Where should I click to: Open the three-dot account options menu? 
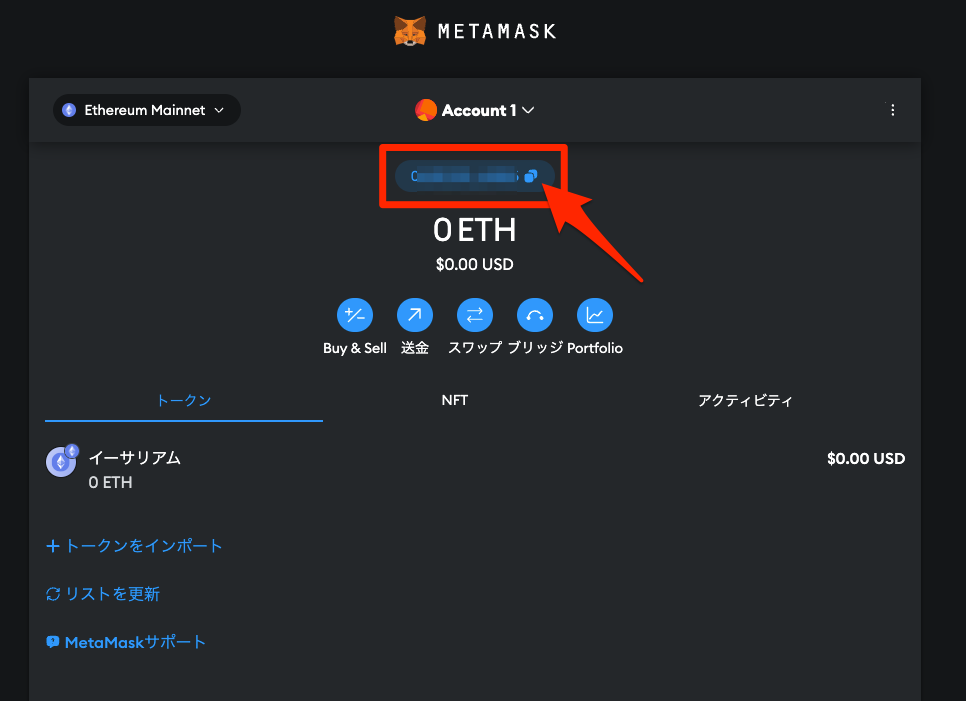click(892, 110)
